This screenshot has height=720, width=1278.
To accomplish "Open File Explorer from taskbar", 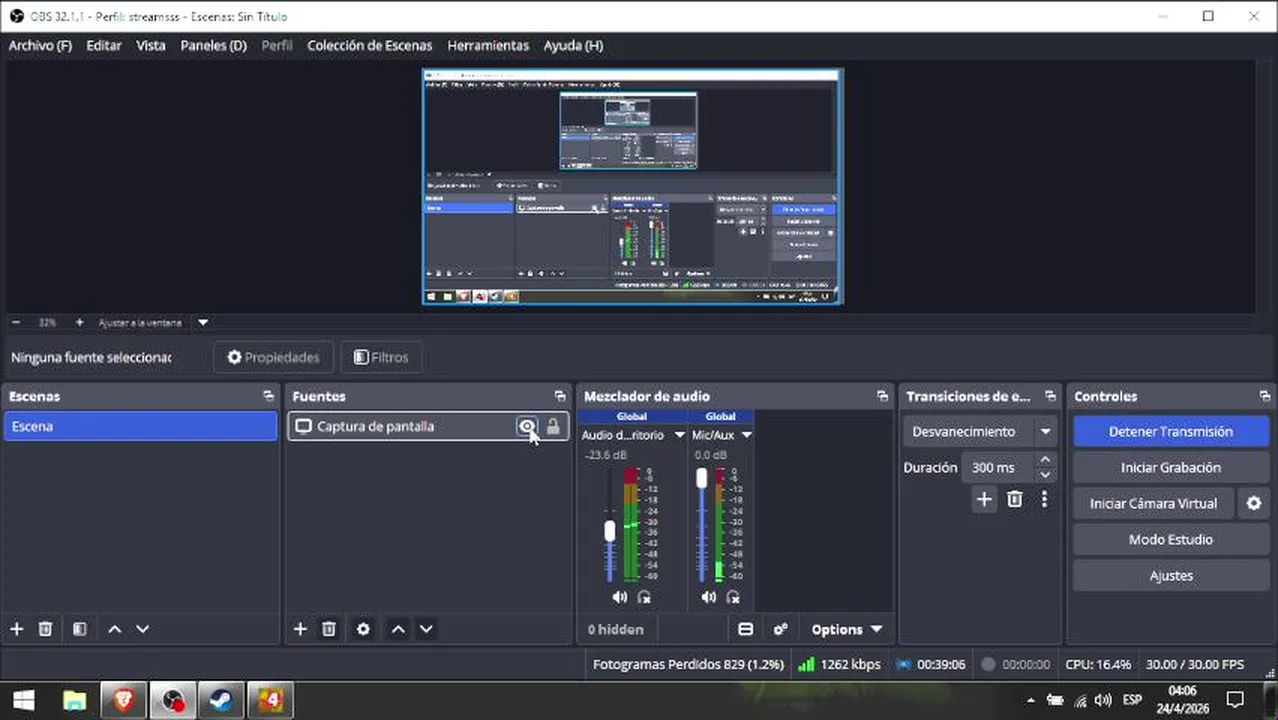I will click(x=74, y=700).
